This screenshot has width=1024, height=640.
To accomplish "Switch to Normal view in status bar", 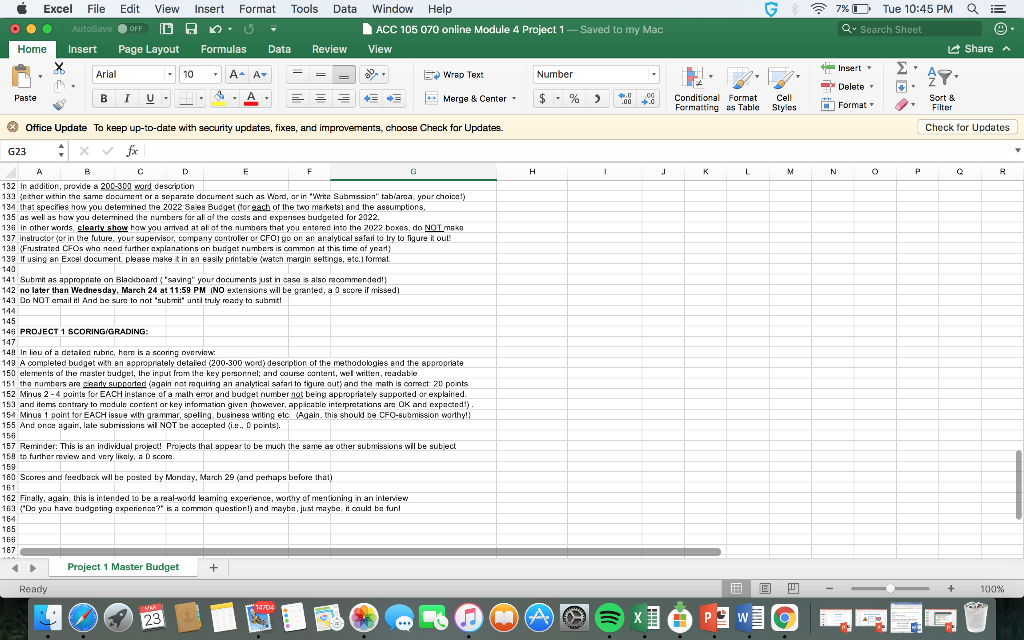I will click(737, 588).
